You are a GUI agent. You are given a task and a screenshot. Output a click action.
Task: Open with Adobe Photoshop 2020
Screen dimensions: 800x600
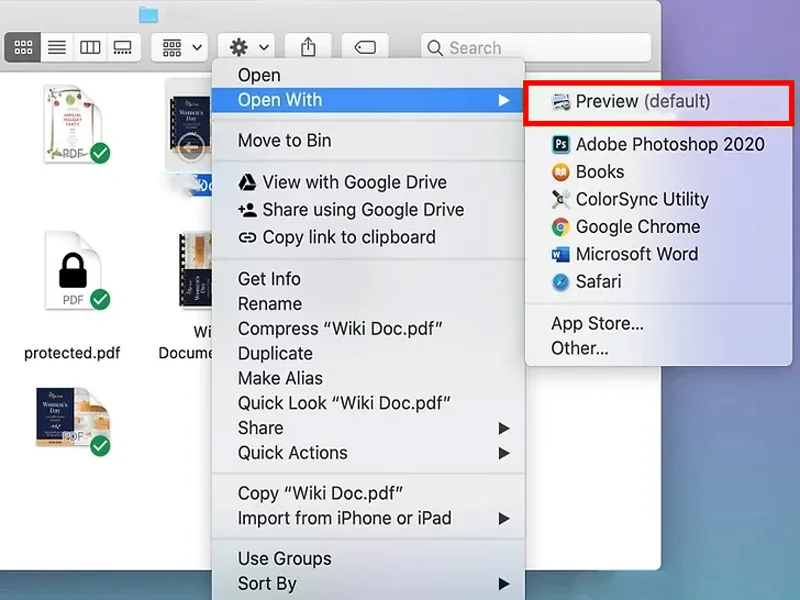[x=659, y=144]
